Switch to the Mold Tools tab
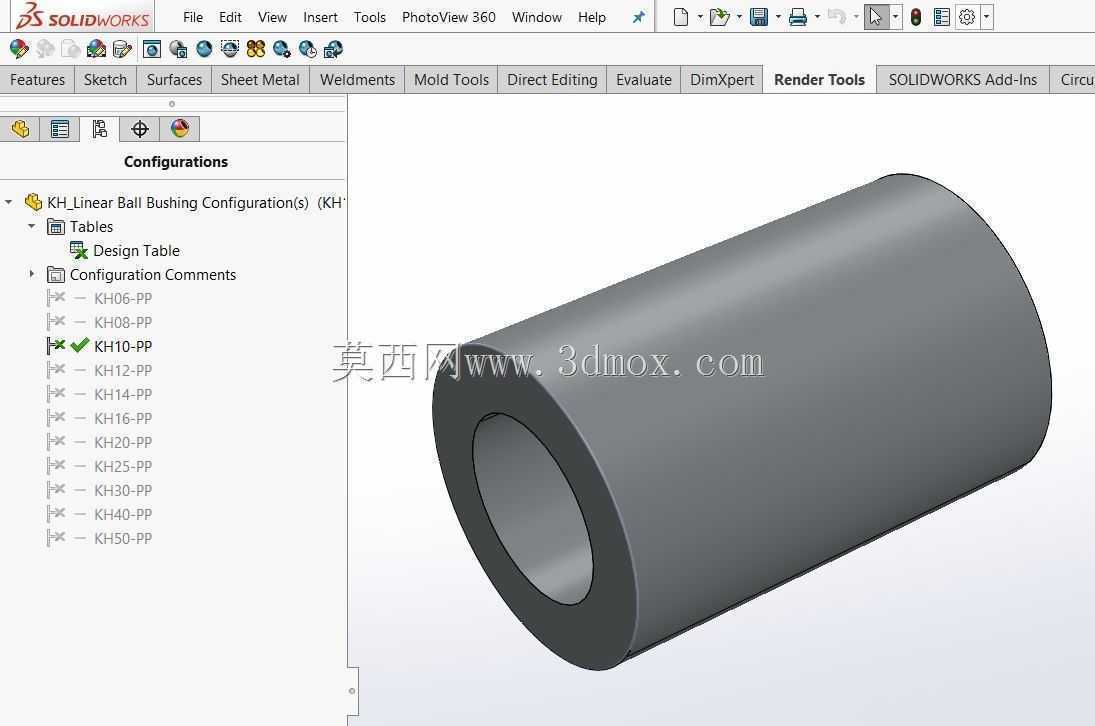The height and width of the screenshot is (726, 1095). click(x=451, y=80)
